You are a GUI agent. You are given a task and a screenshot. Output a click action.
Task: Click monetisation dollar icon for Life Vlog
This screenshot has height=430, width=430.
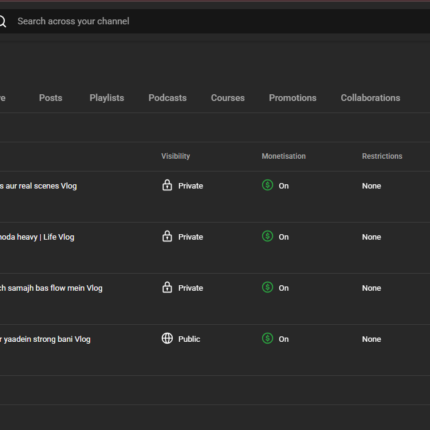(x=267, y=236)
